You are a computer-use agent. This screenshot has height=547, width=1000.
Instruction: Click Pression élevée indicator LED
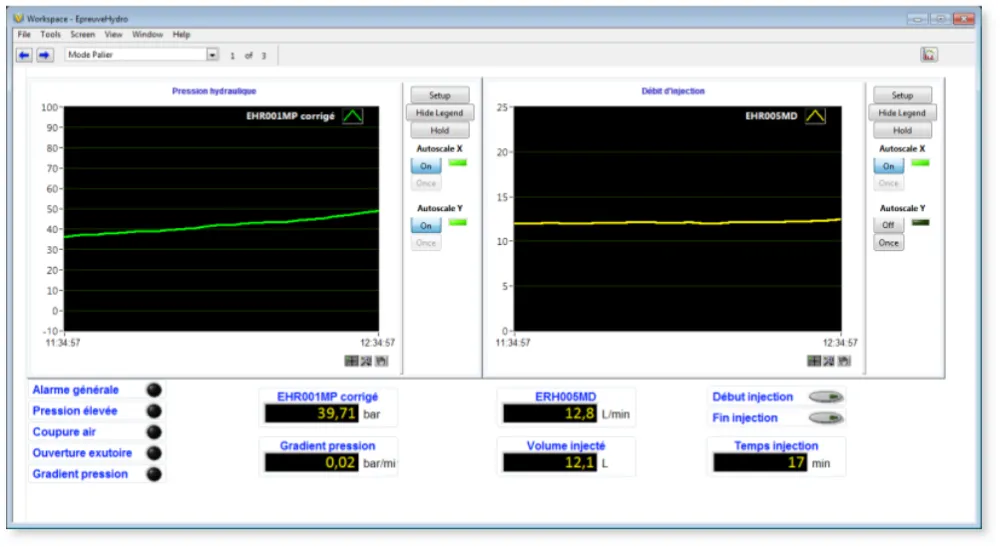(x=154, y=411)
